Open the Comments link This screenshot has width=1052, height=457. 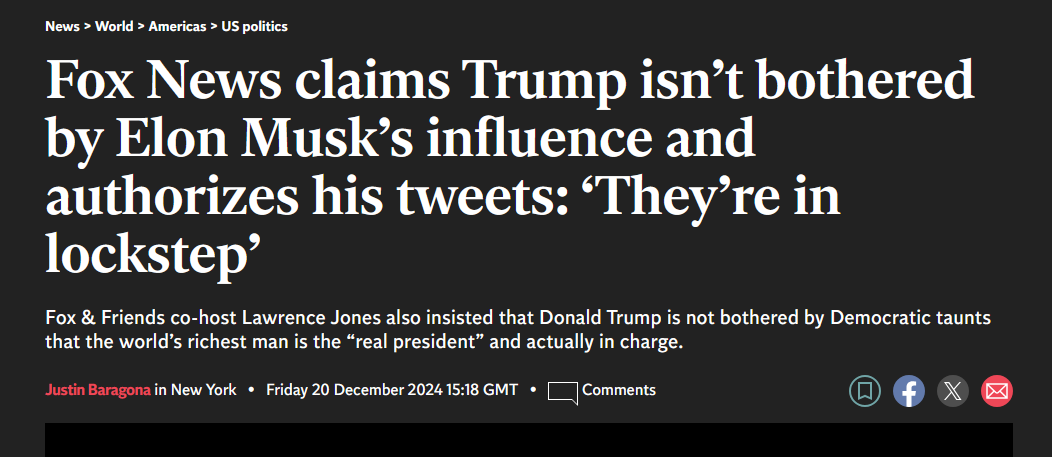click(619, 390)
